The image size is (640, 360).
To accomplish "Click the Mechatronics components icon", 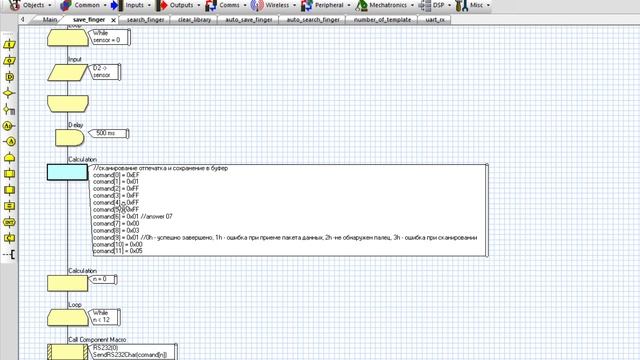I will pos(362,5).
